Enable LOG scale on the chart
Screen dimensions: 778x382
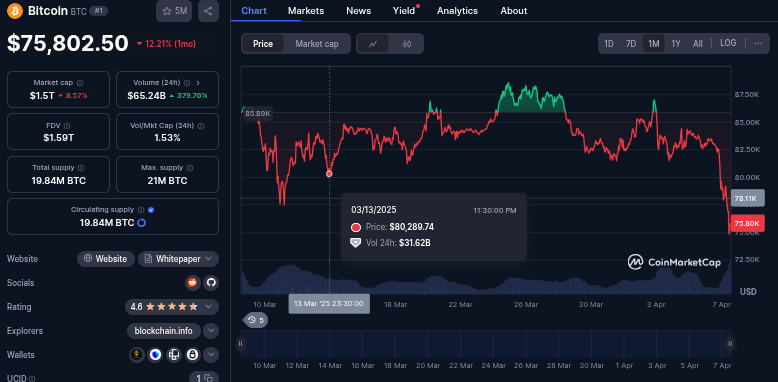click(x=728, y=43)
